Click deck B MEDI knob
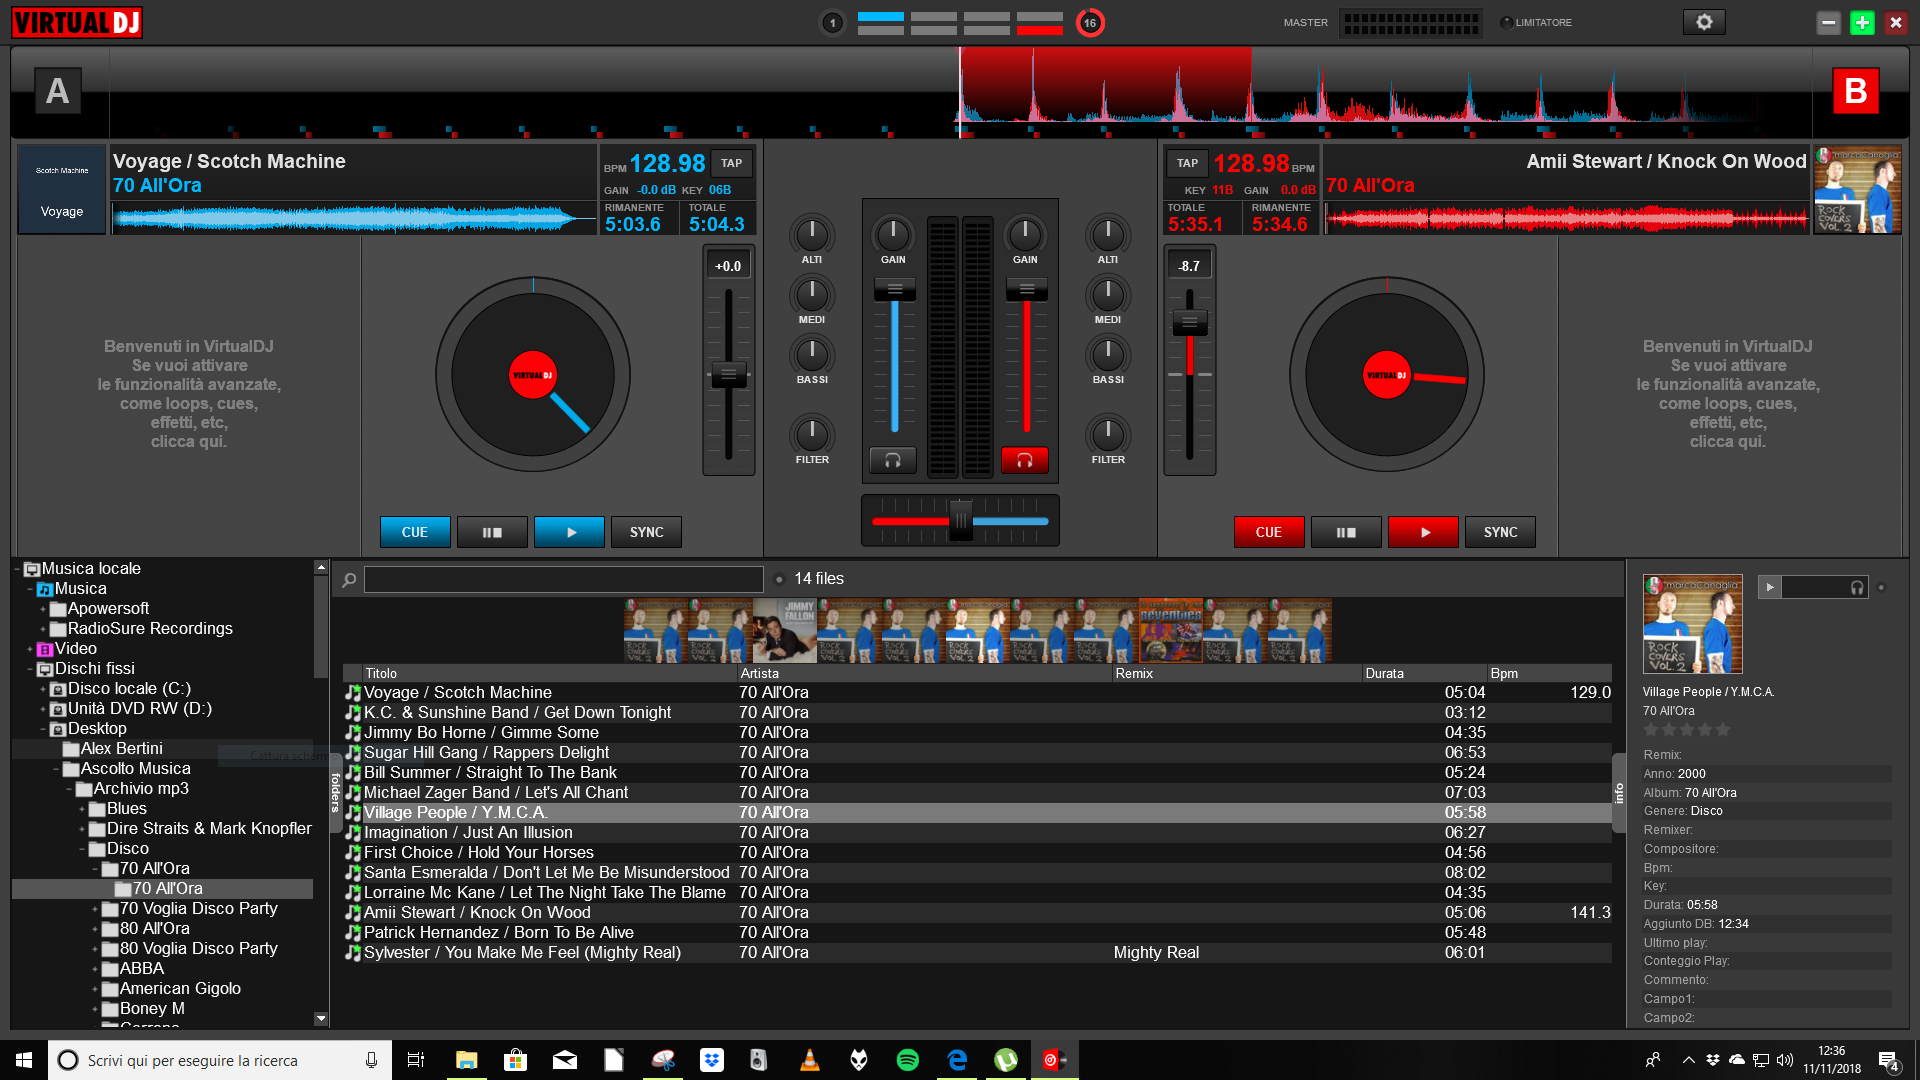 [x=1108, y=295]
